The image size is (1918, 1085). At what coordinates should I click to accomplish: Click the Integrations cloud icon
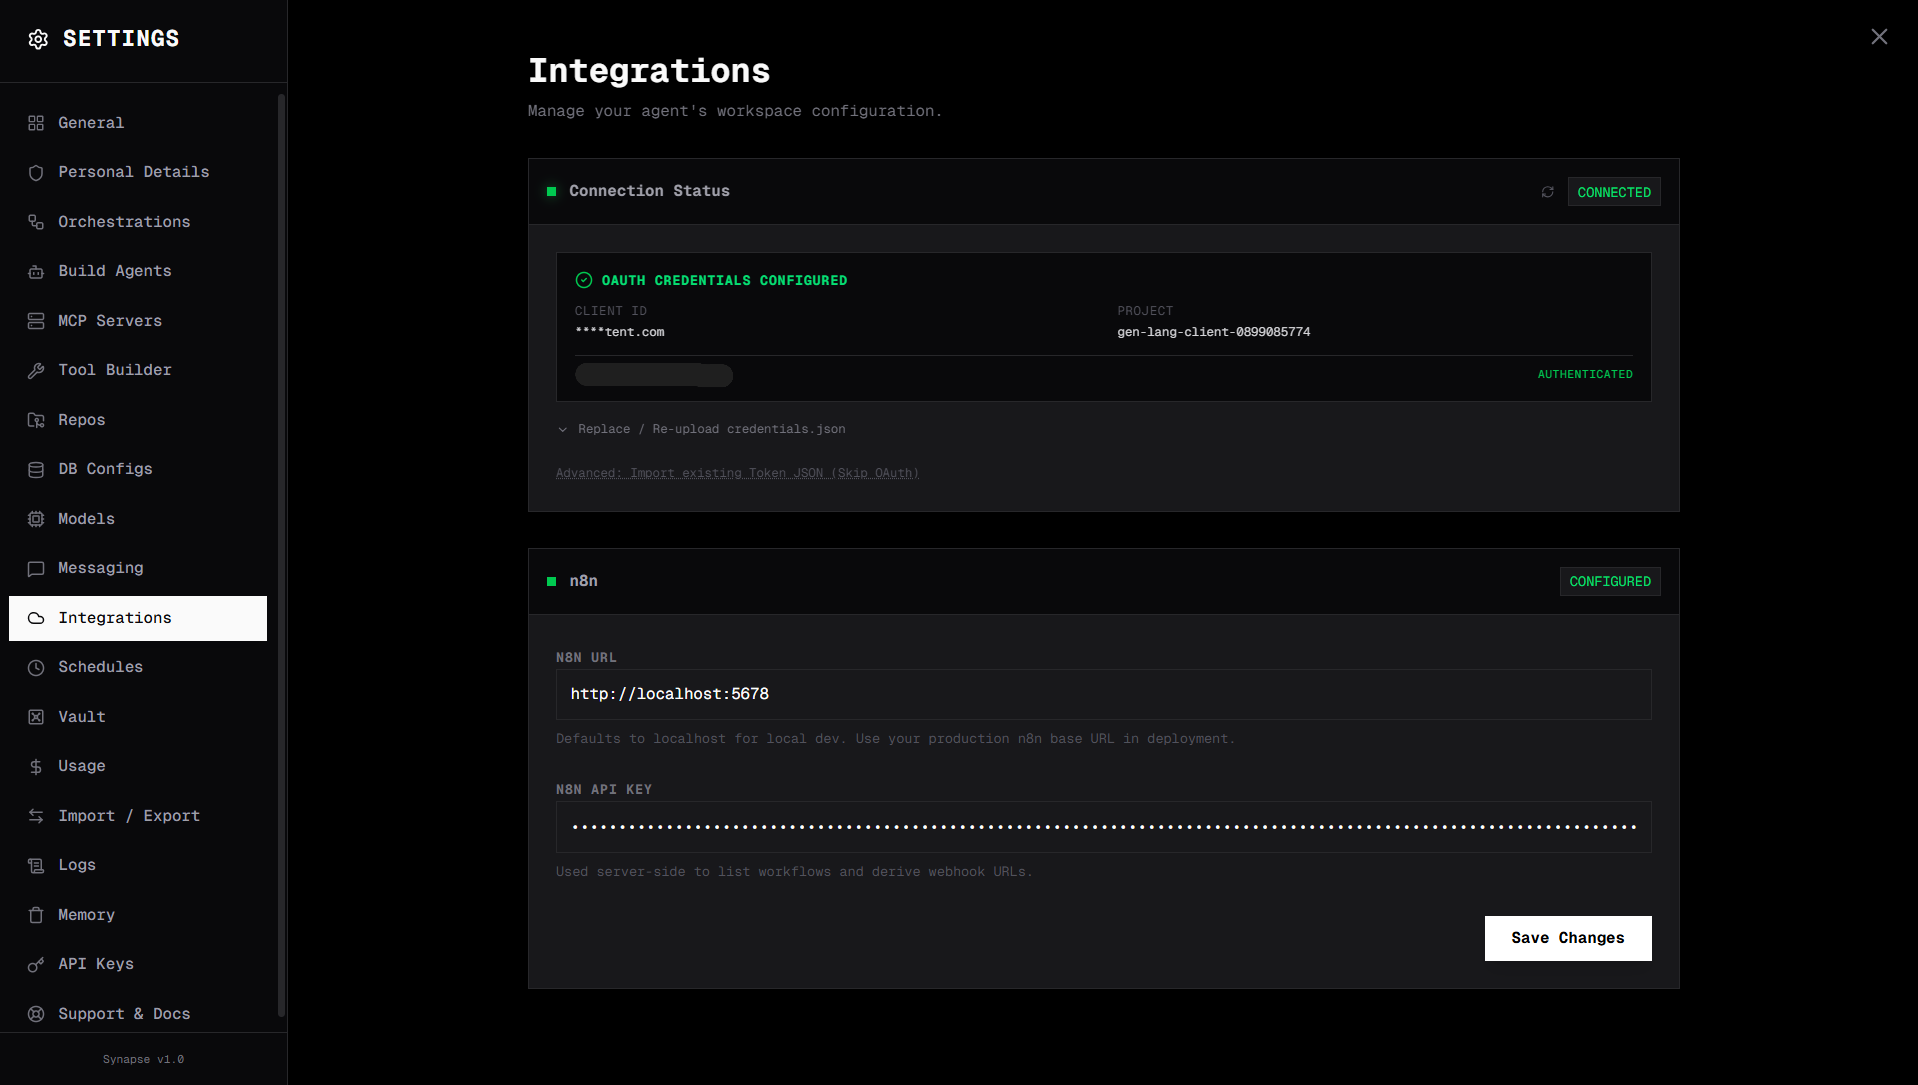click(x=36, y=618)
